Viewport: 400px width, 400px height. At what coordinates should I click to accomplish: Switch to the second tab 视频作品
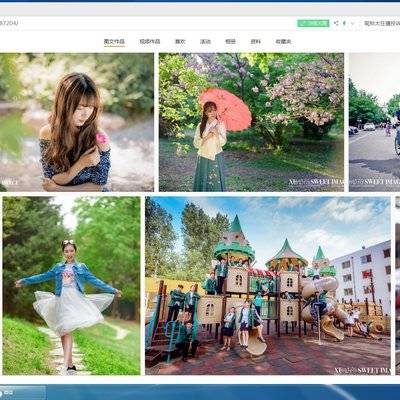tap(150, 42)
